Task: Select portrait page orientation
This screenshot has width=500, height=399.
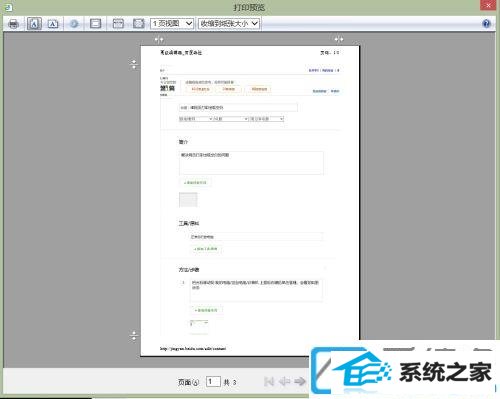Action: (x=34, y=24)
